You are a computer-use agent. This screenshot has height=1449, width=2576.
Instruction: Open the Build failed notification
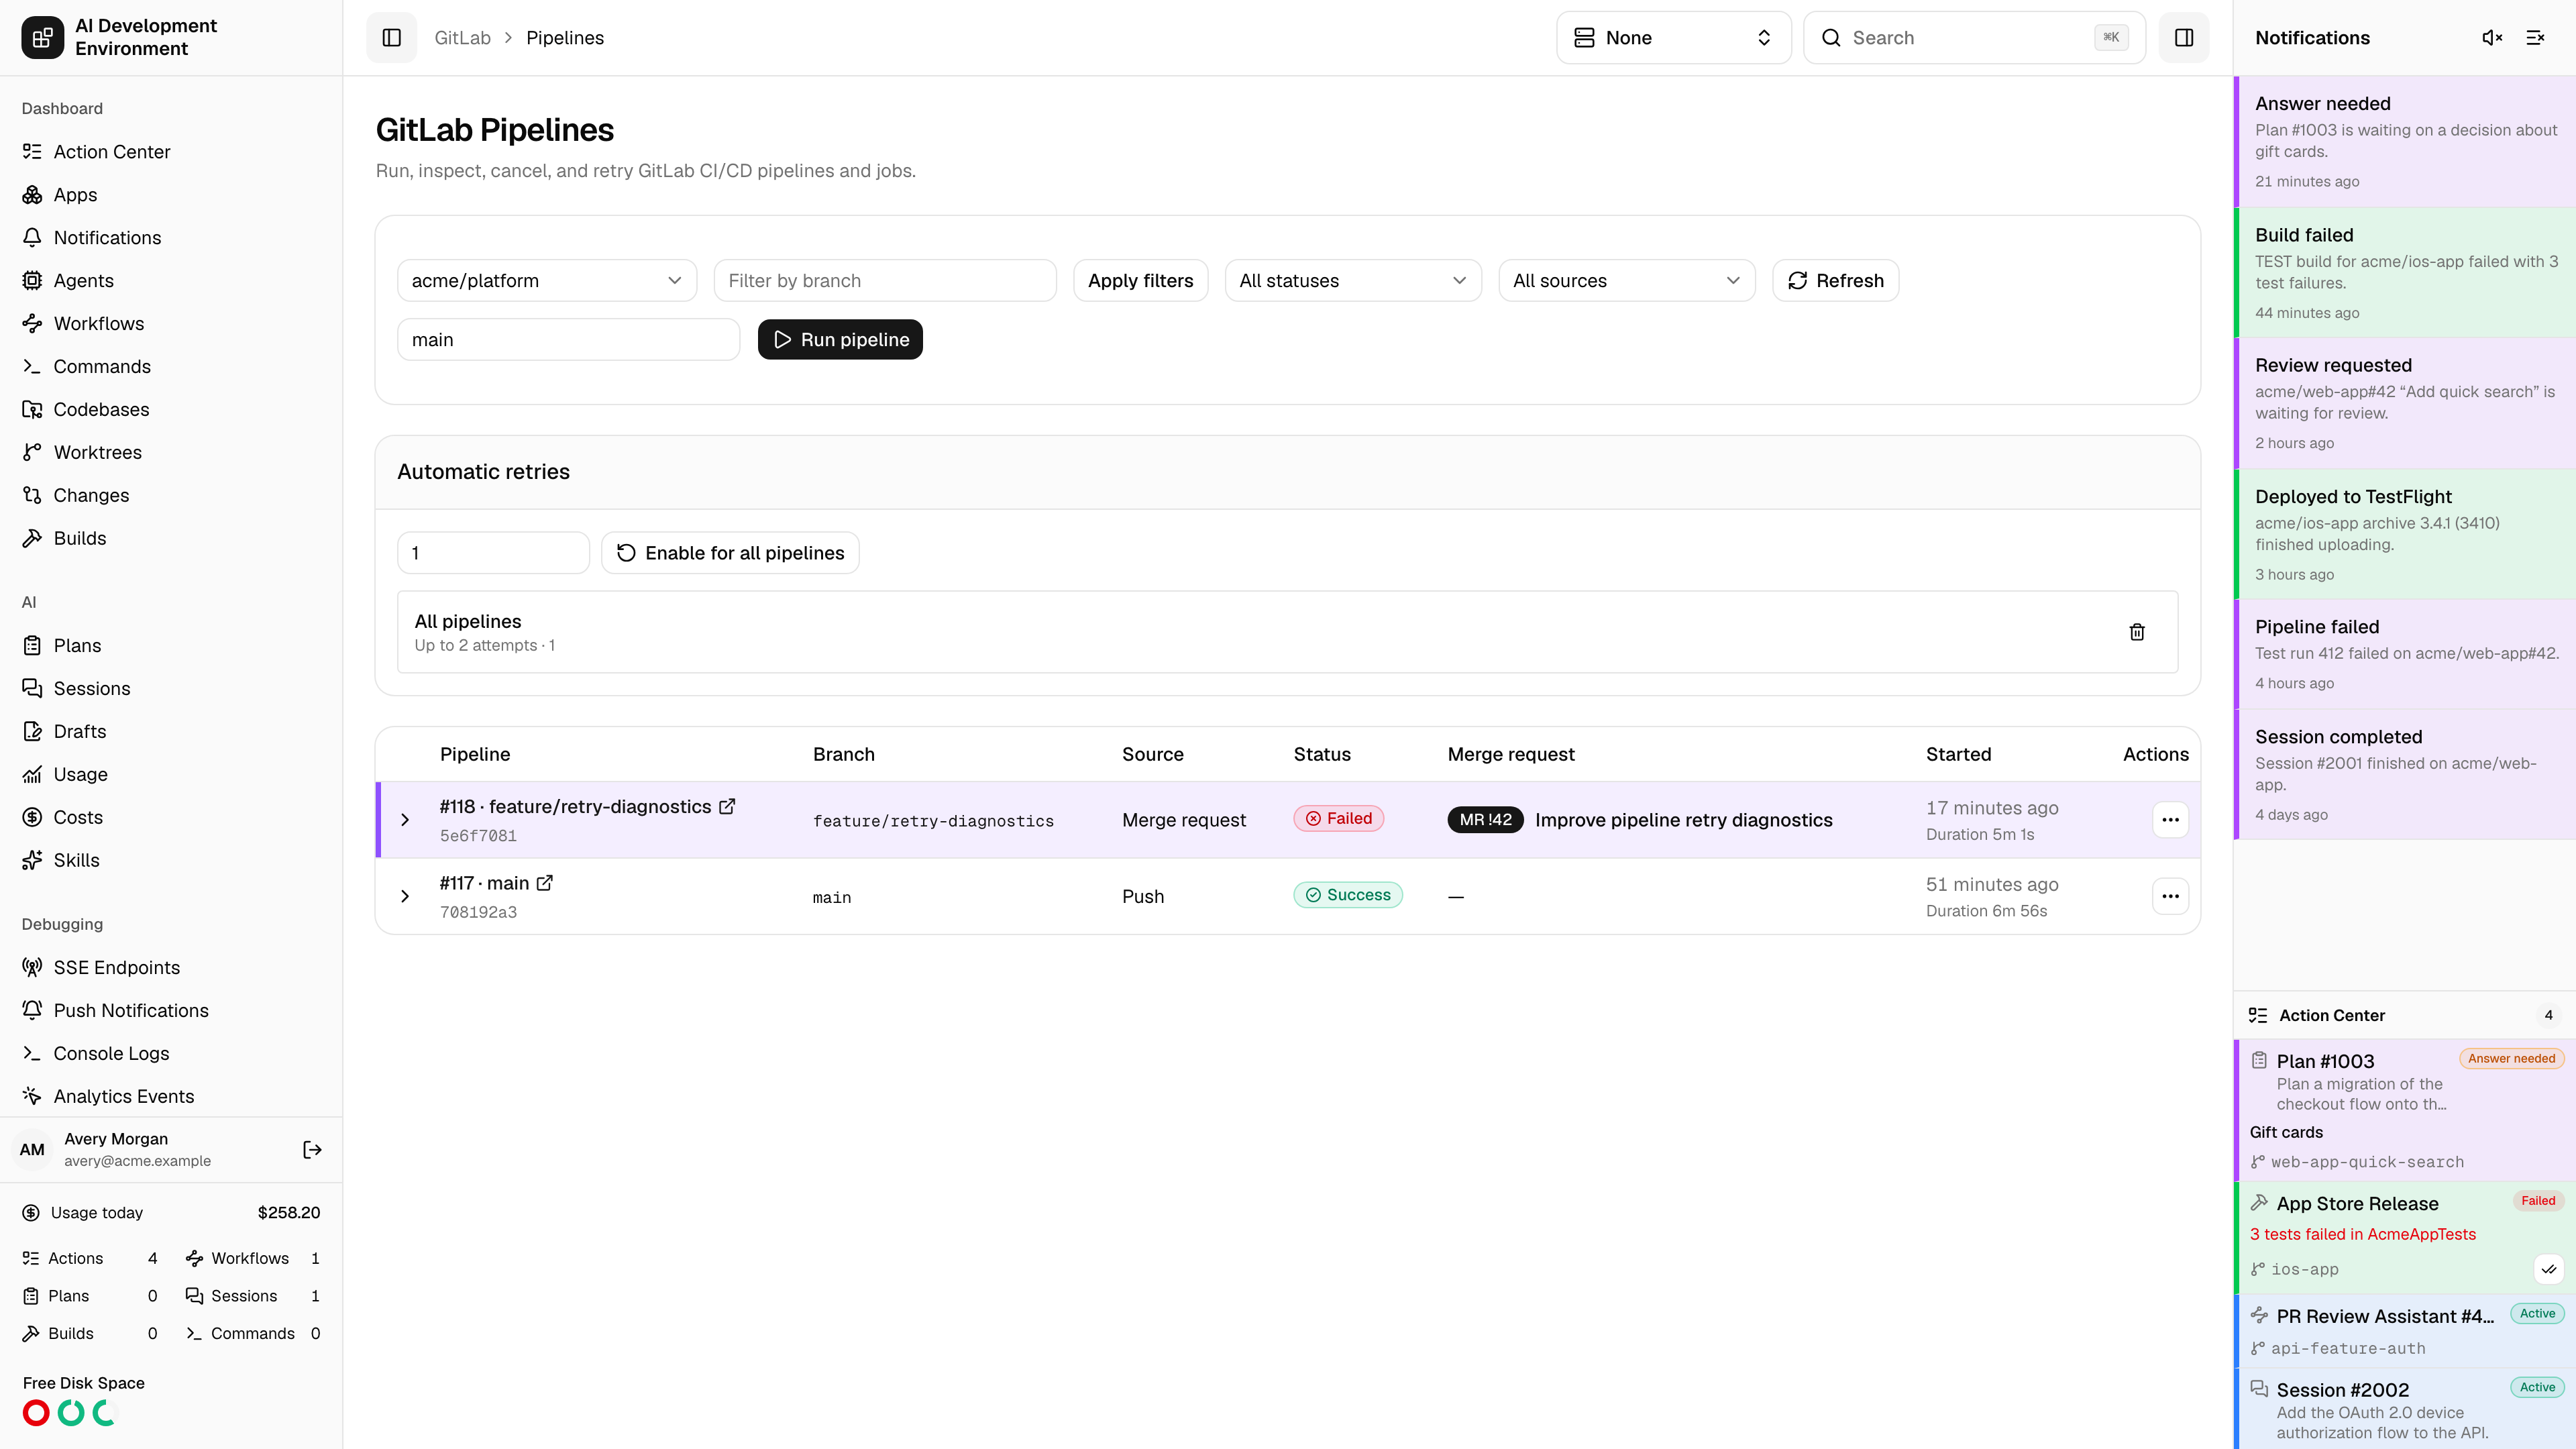click(2405, 273)
